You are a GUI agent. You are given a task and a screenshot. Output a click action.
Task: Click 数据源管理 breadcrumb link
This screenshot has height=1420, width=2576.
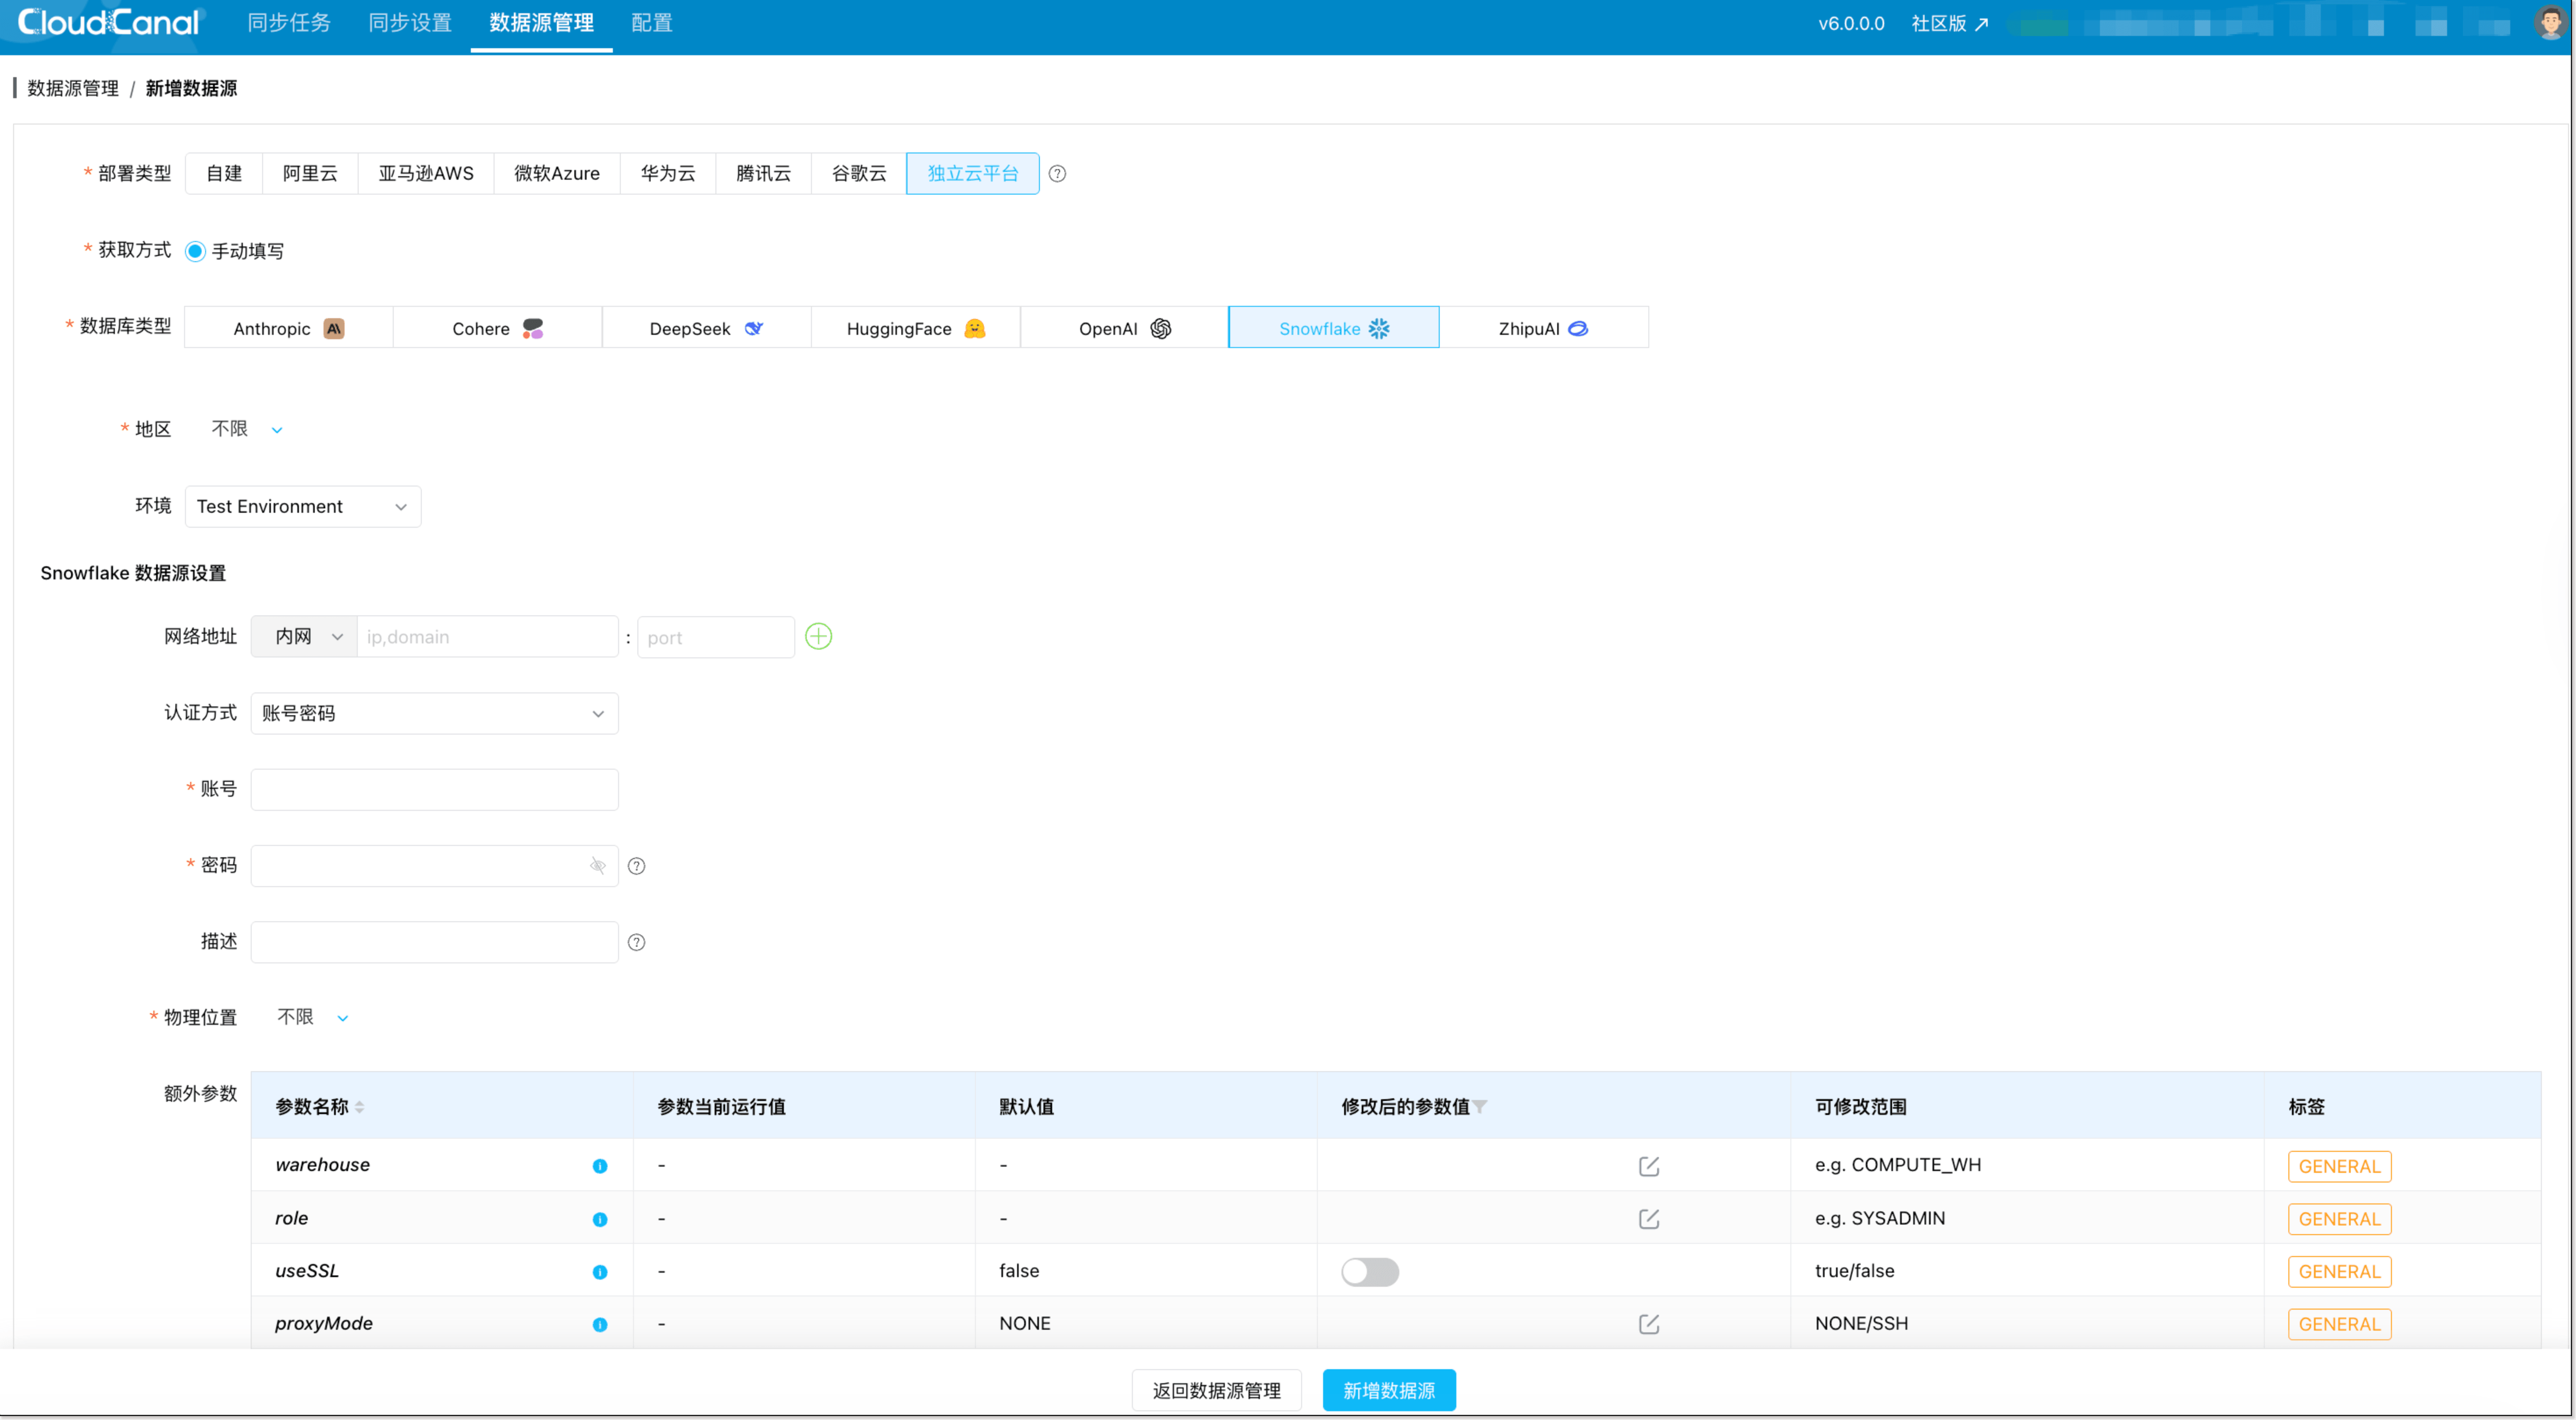coord(73,88)
